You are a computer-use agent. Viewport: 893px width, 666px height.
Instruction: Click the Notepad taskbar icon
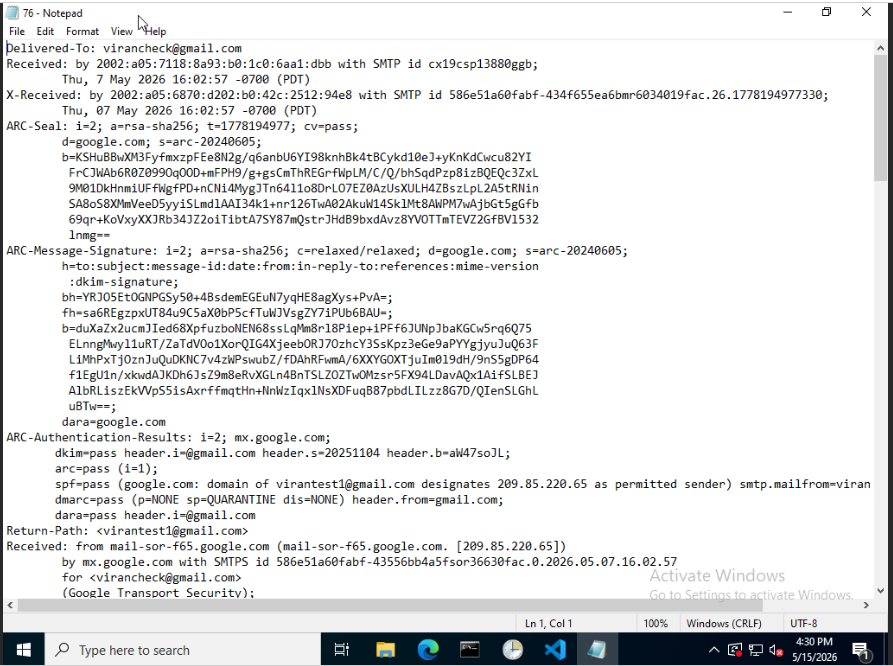[597, 649]
